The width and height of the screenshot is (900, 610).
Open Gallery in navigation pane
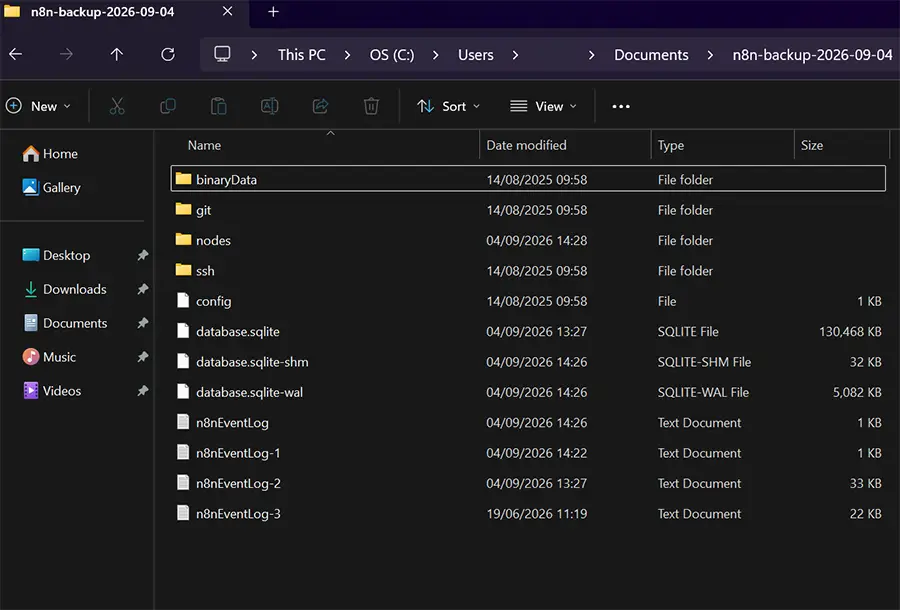click(52, 188)
